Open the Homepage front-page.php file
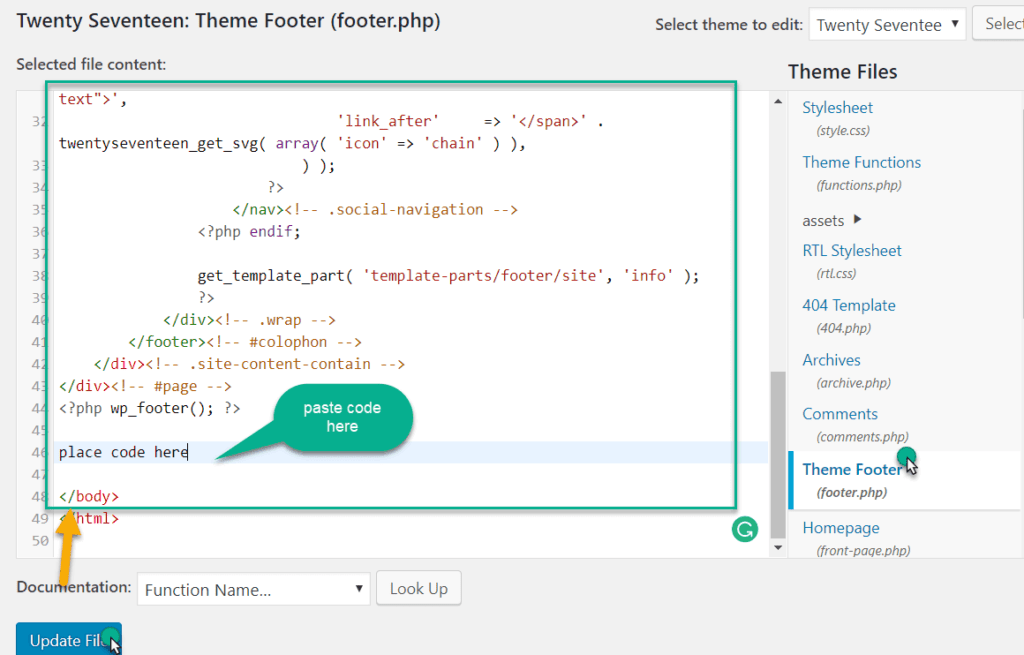1024x655 pixels. click(x=840, y=528)
